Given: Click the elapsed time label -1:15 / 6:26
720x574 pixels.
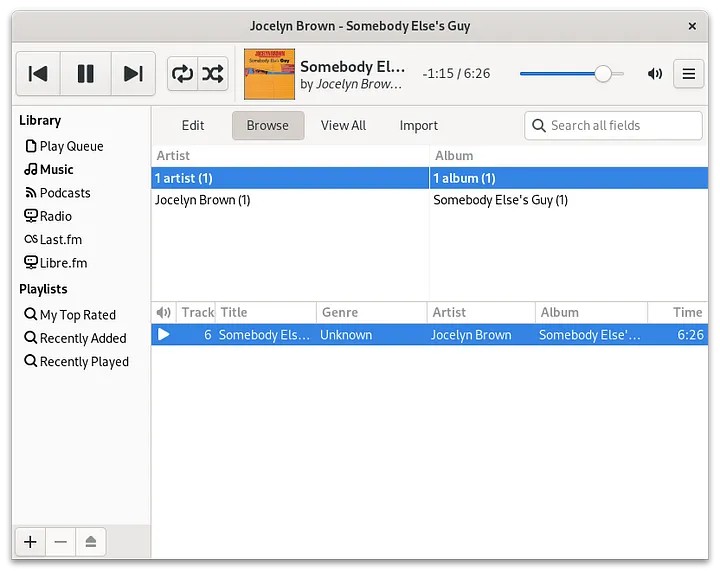Looking at the screenshot, I should click(x=456, y=73).
